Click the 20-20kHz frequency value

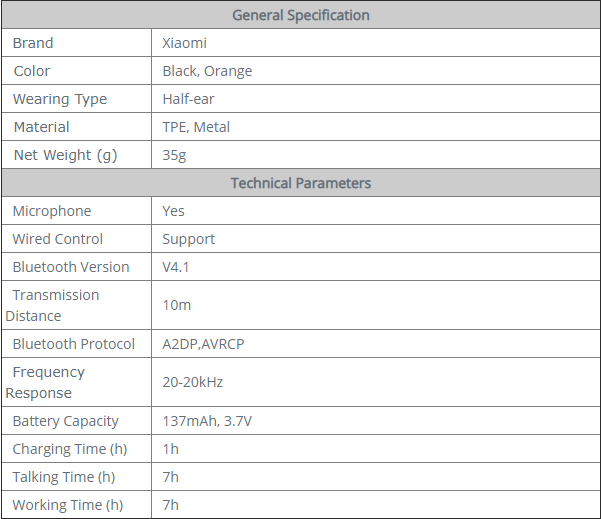coord(193,383)
